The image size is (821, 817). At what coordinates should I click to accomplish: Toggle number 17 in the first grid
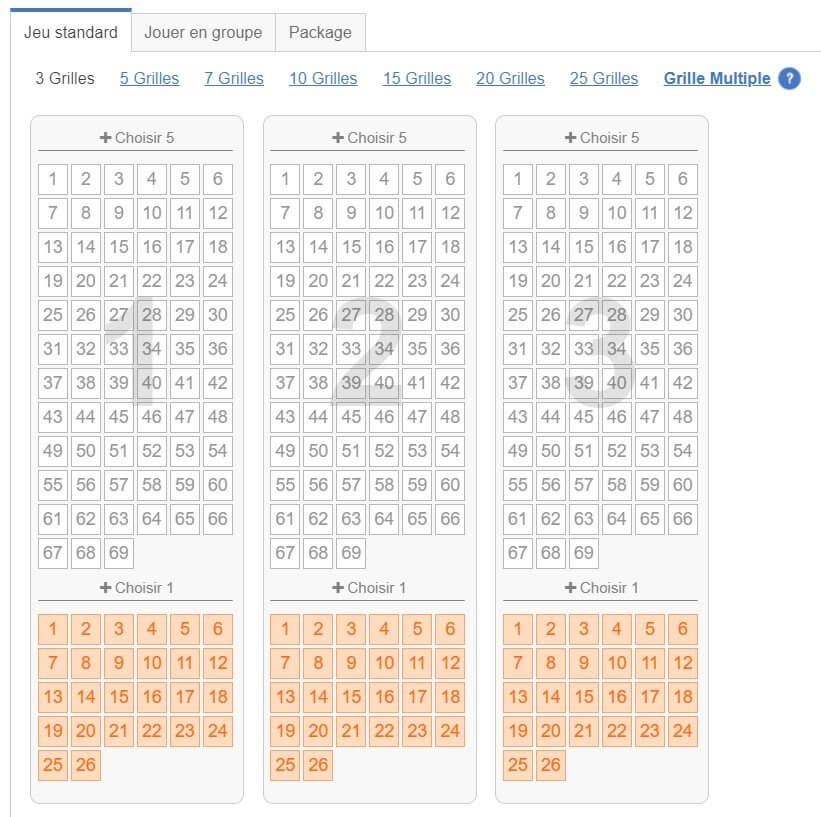185,247
